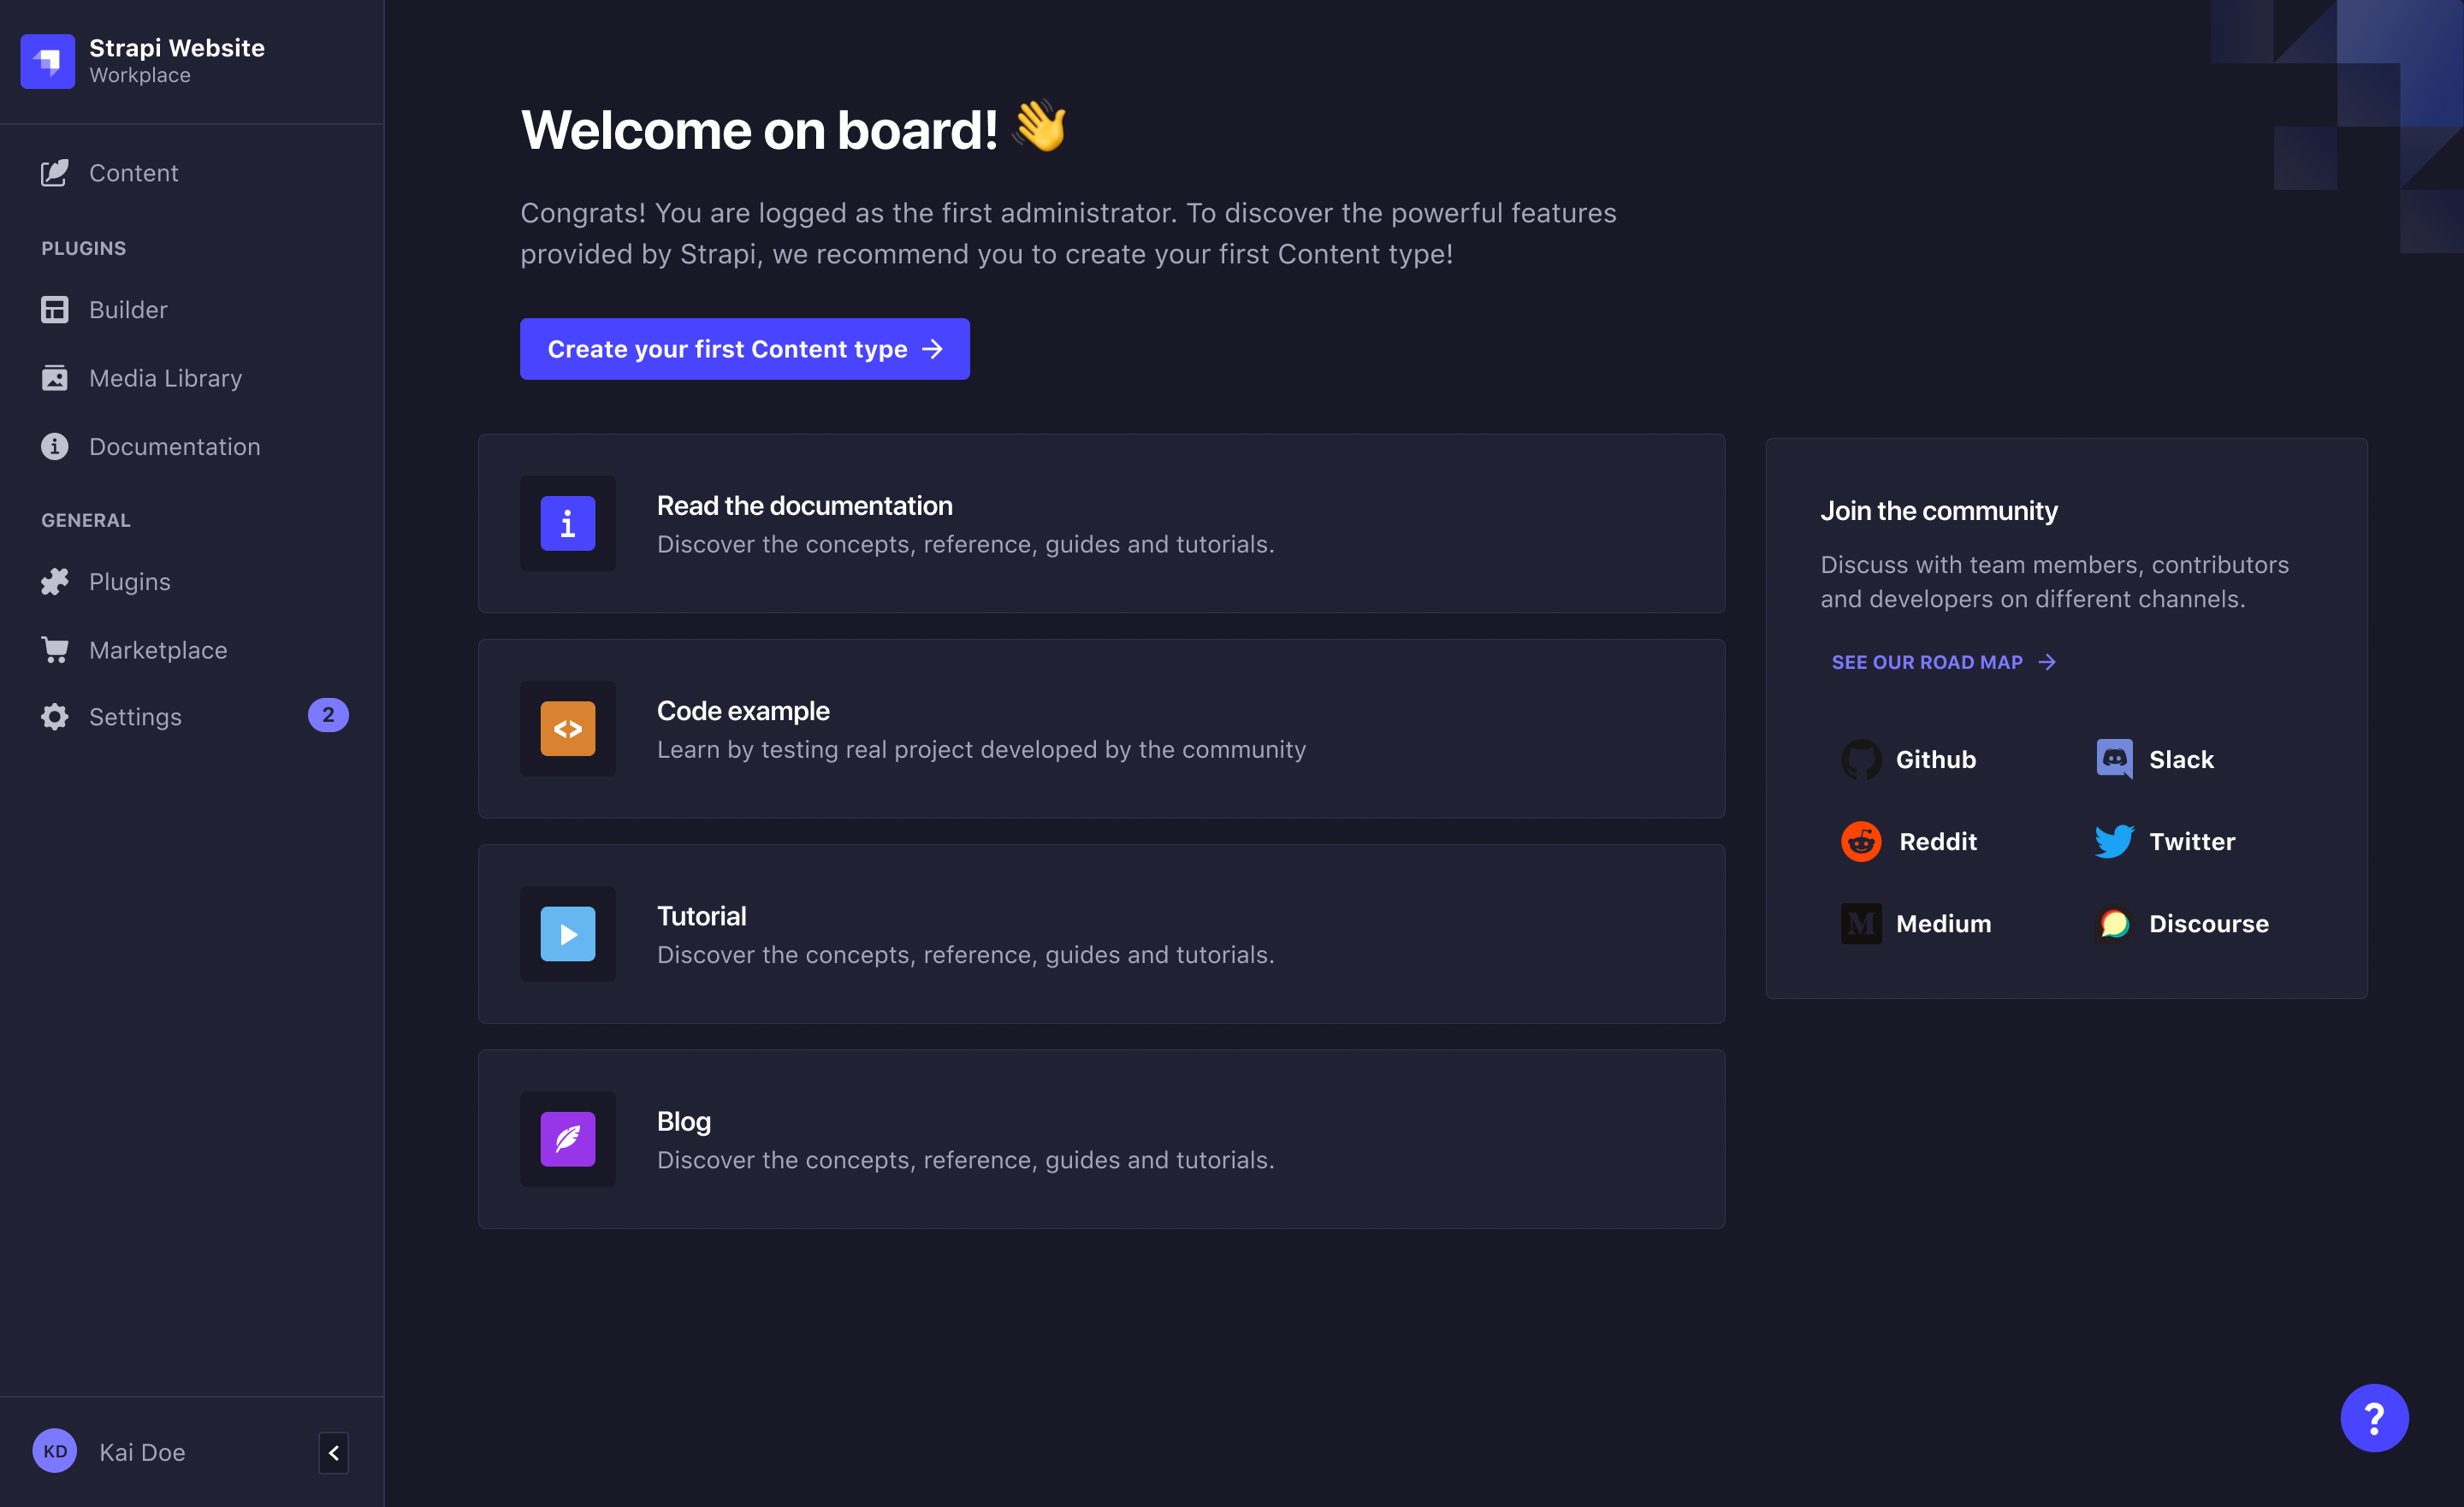Open the Blog feather icon card

pyautogui.click(x=568, y=1139)
